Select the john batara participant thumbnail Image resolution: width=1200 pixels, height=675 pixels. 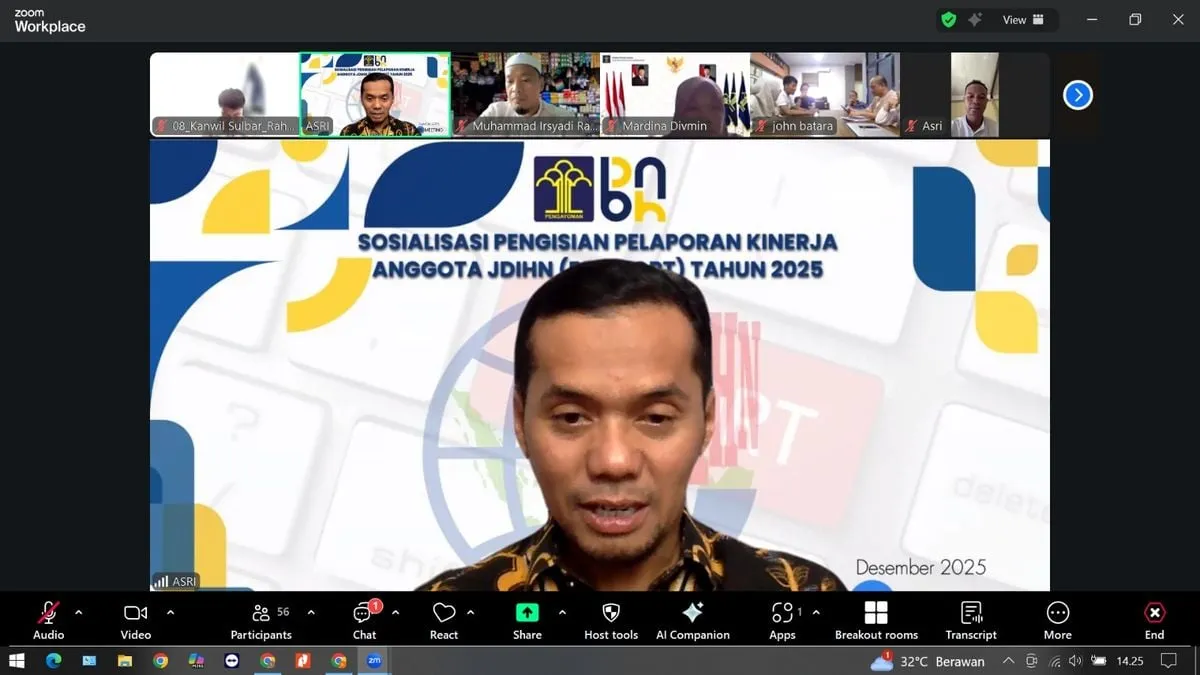(825, 94)
